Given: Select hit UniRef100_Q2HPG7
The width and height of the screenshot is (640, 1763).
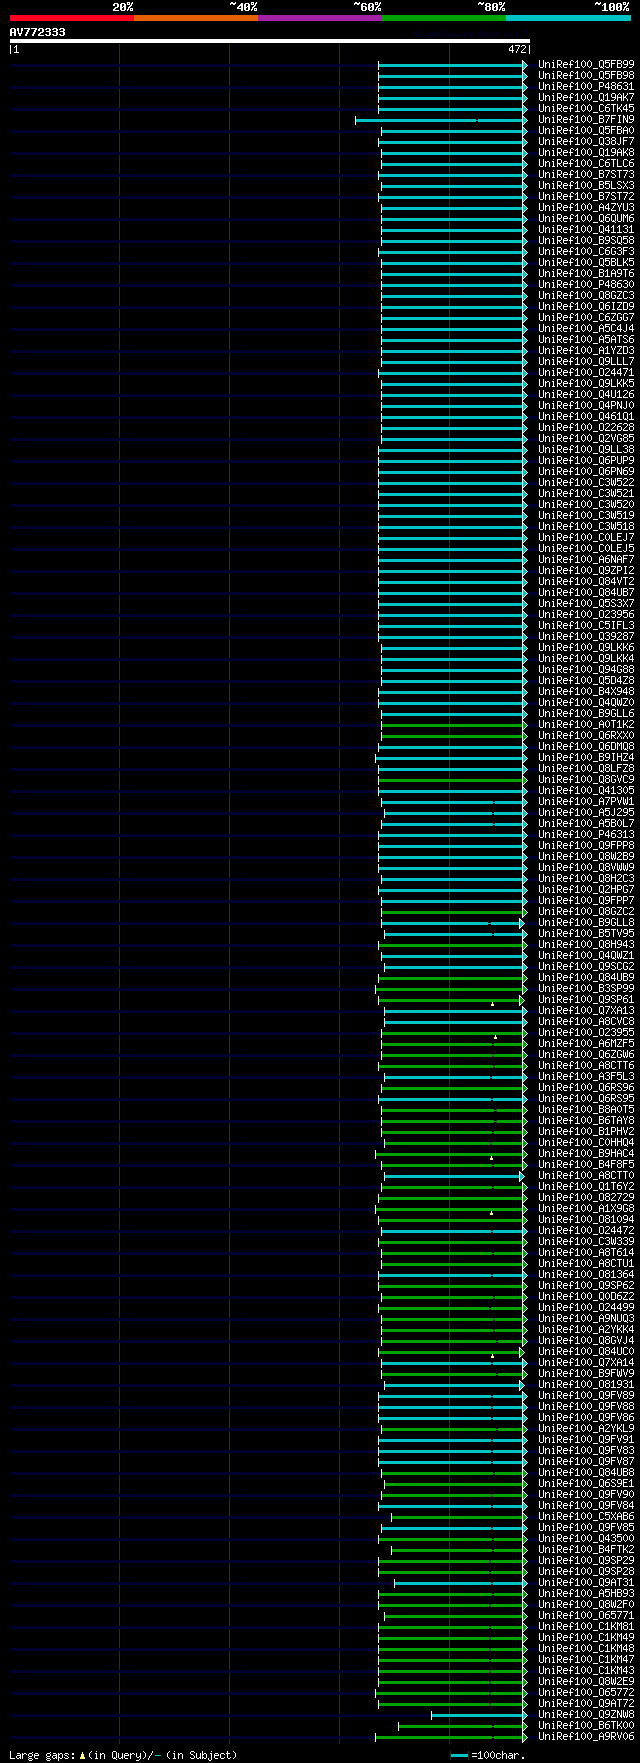Looking at the screenshot, I should [x=586, y=889].
